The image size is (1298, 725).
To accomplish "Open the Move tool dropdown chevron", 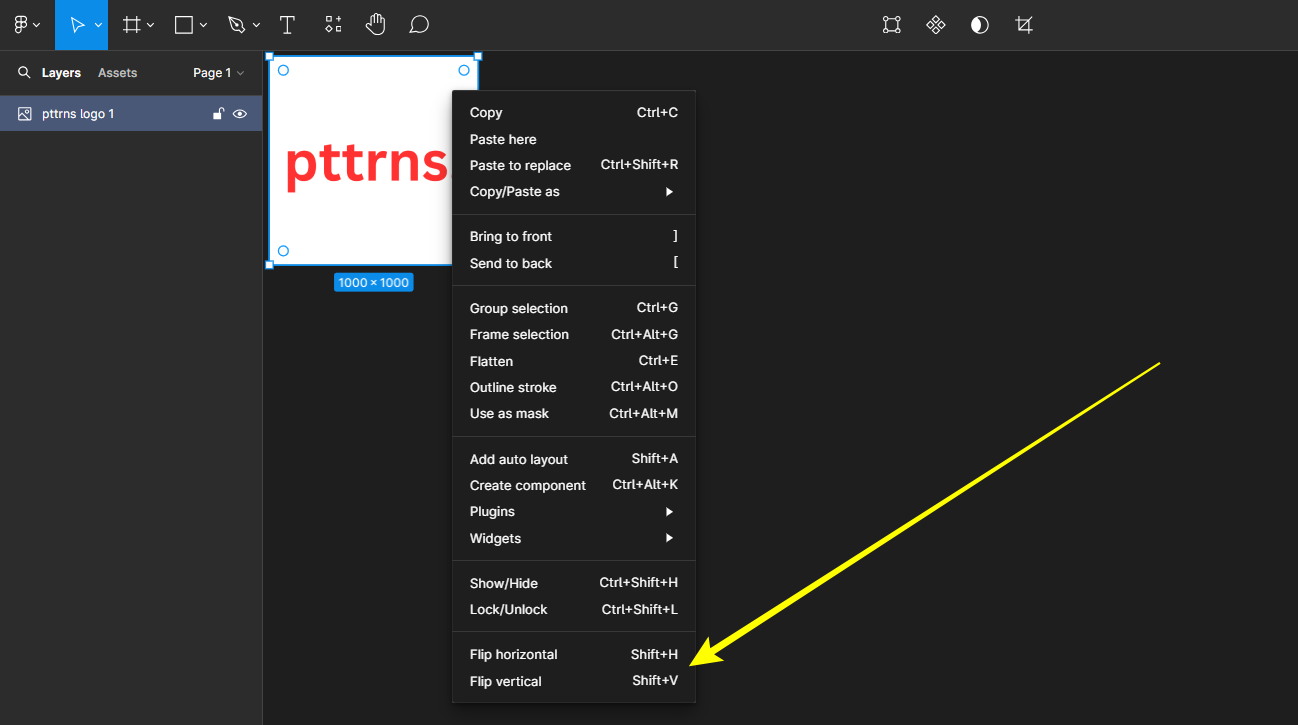I will pos(98,25).
